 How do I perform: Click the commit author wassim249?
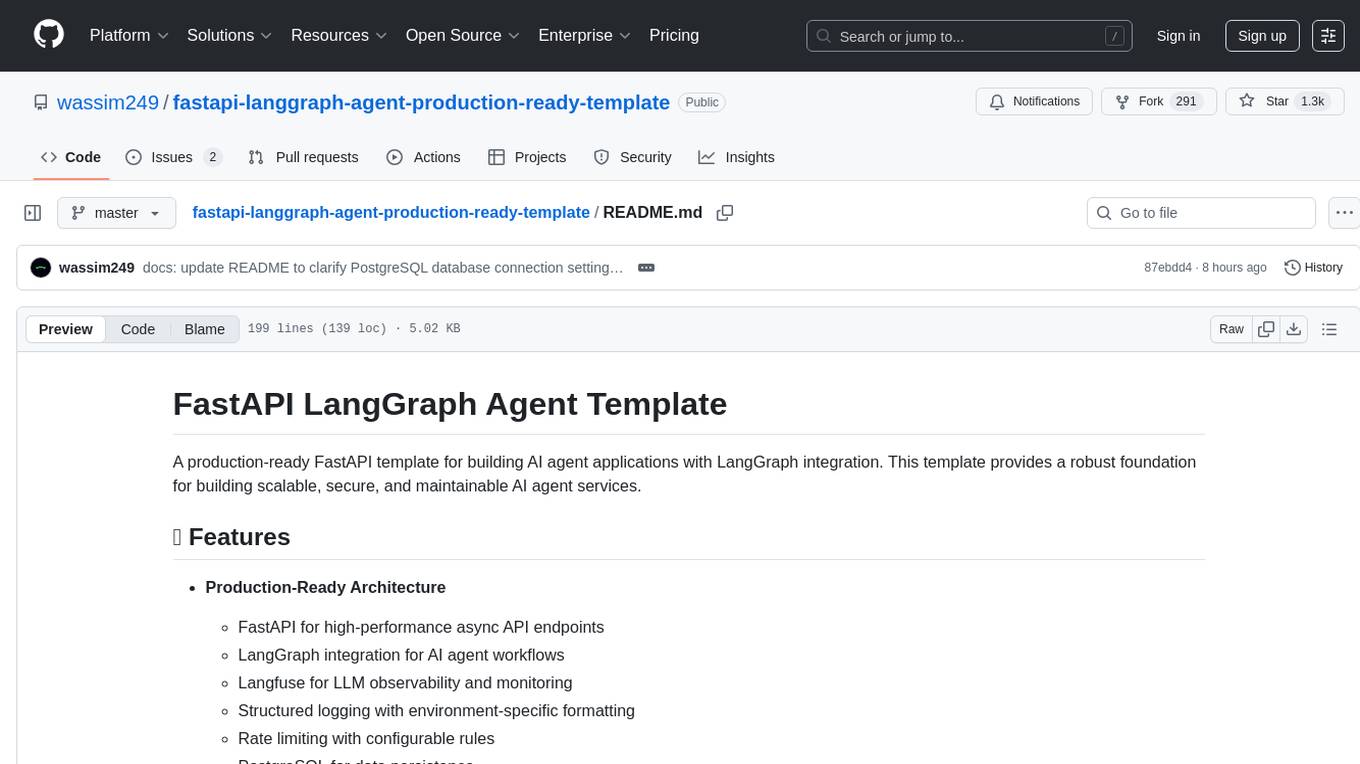pos(97,267)
